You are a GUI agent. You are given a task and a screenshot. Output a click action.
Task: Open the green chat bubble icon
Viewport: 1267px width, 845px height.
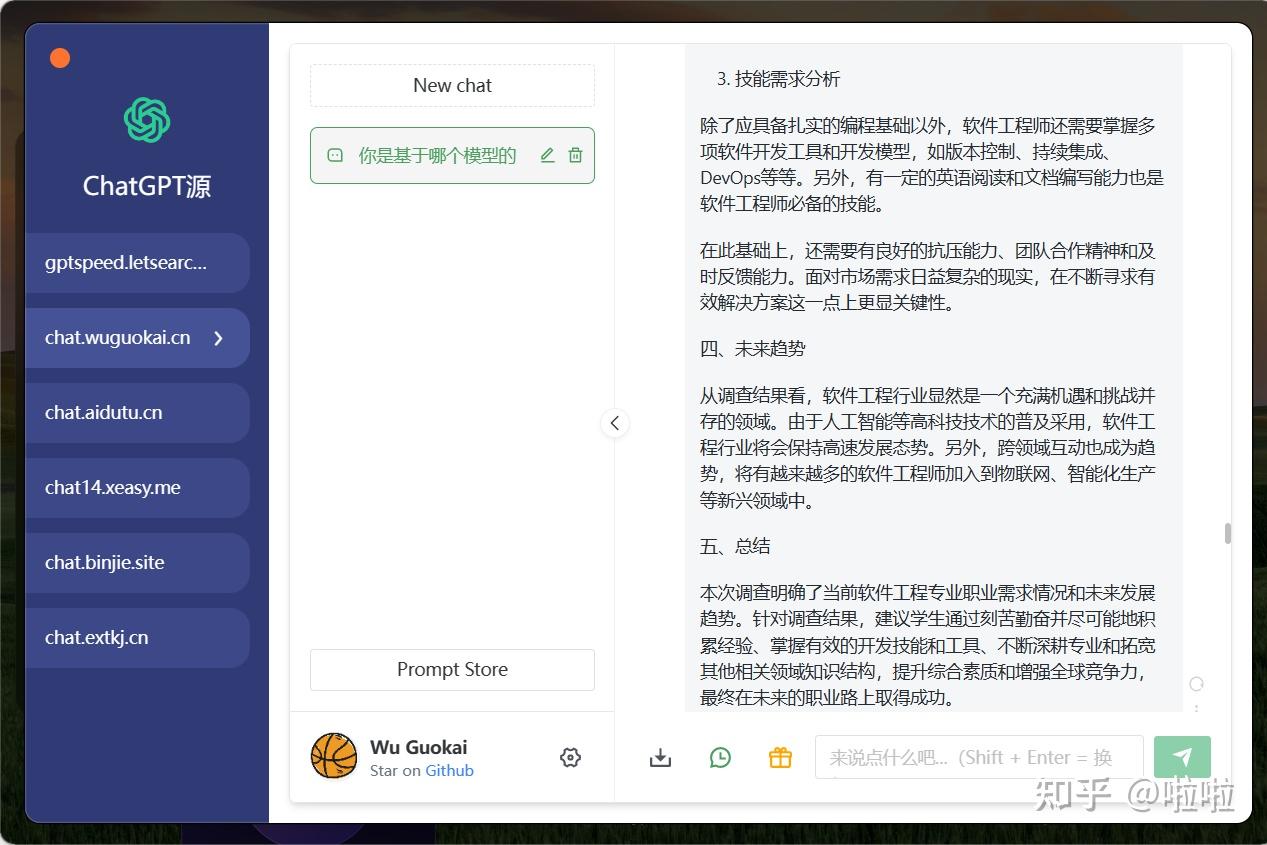[720, 757]
